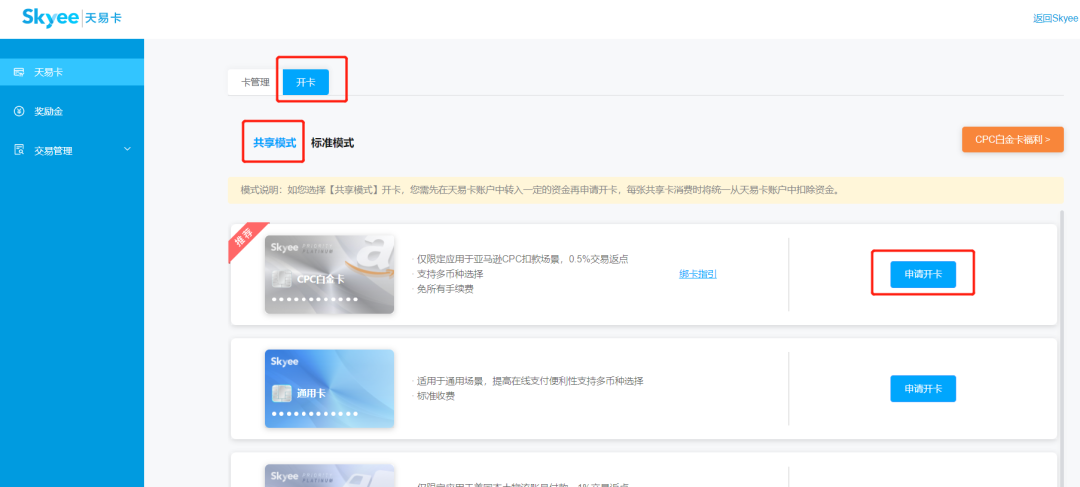This screenshot has height=487, width=1080.
Task: Click 申请开卡 for the 通用卡
Action: point(922,388)
